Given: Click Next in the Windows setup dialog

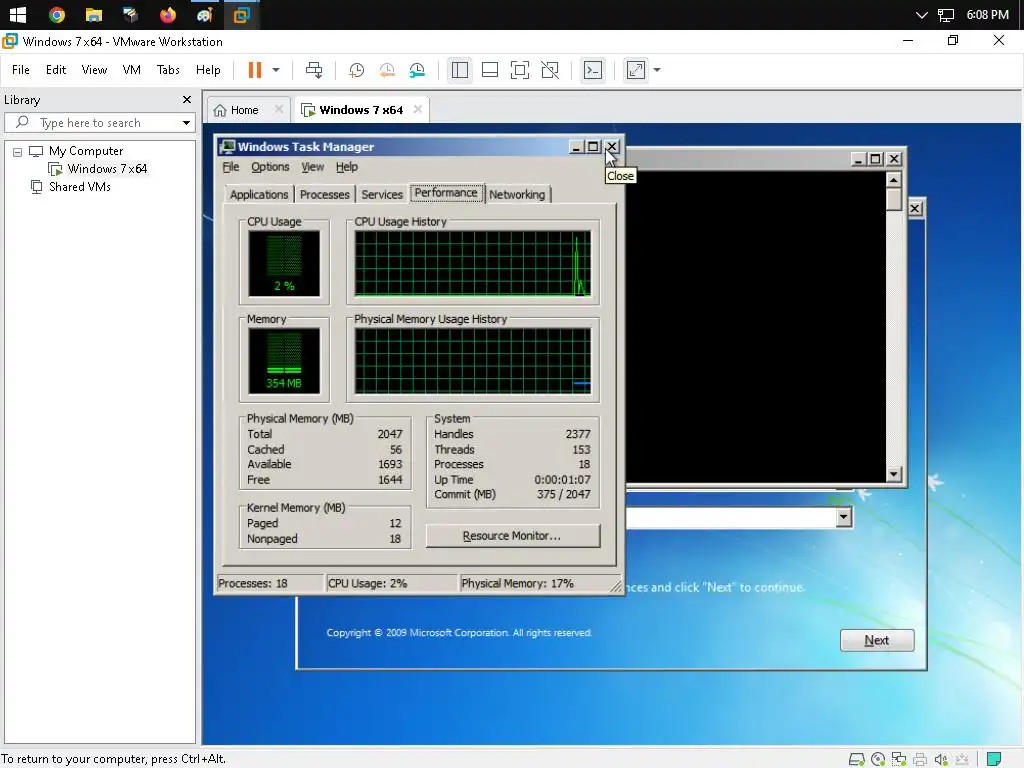Looking at the screenshot, I should click(876, 640).
